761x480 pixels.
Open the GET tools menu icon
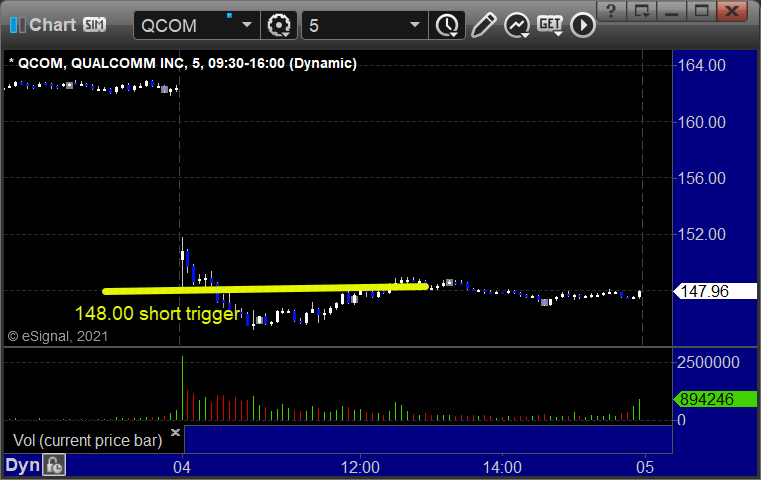[550, 25]
